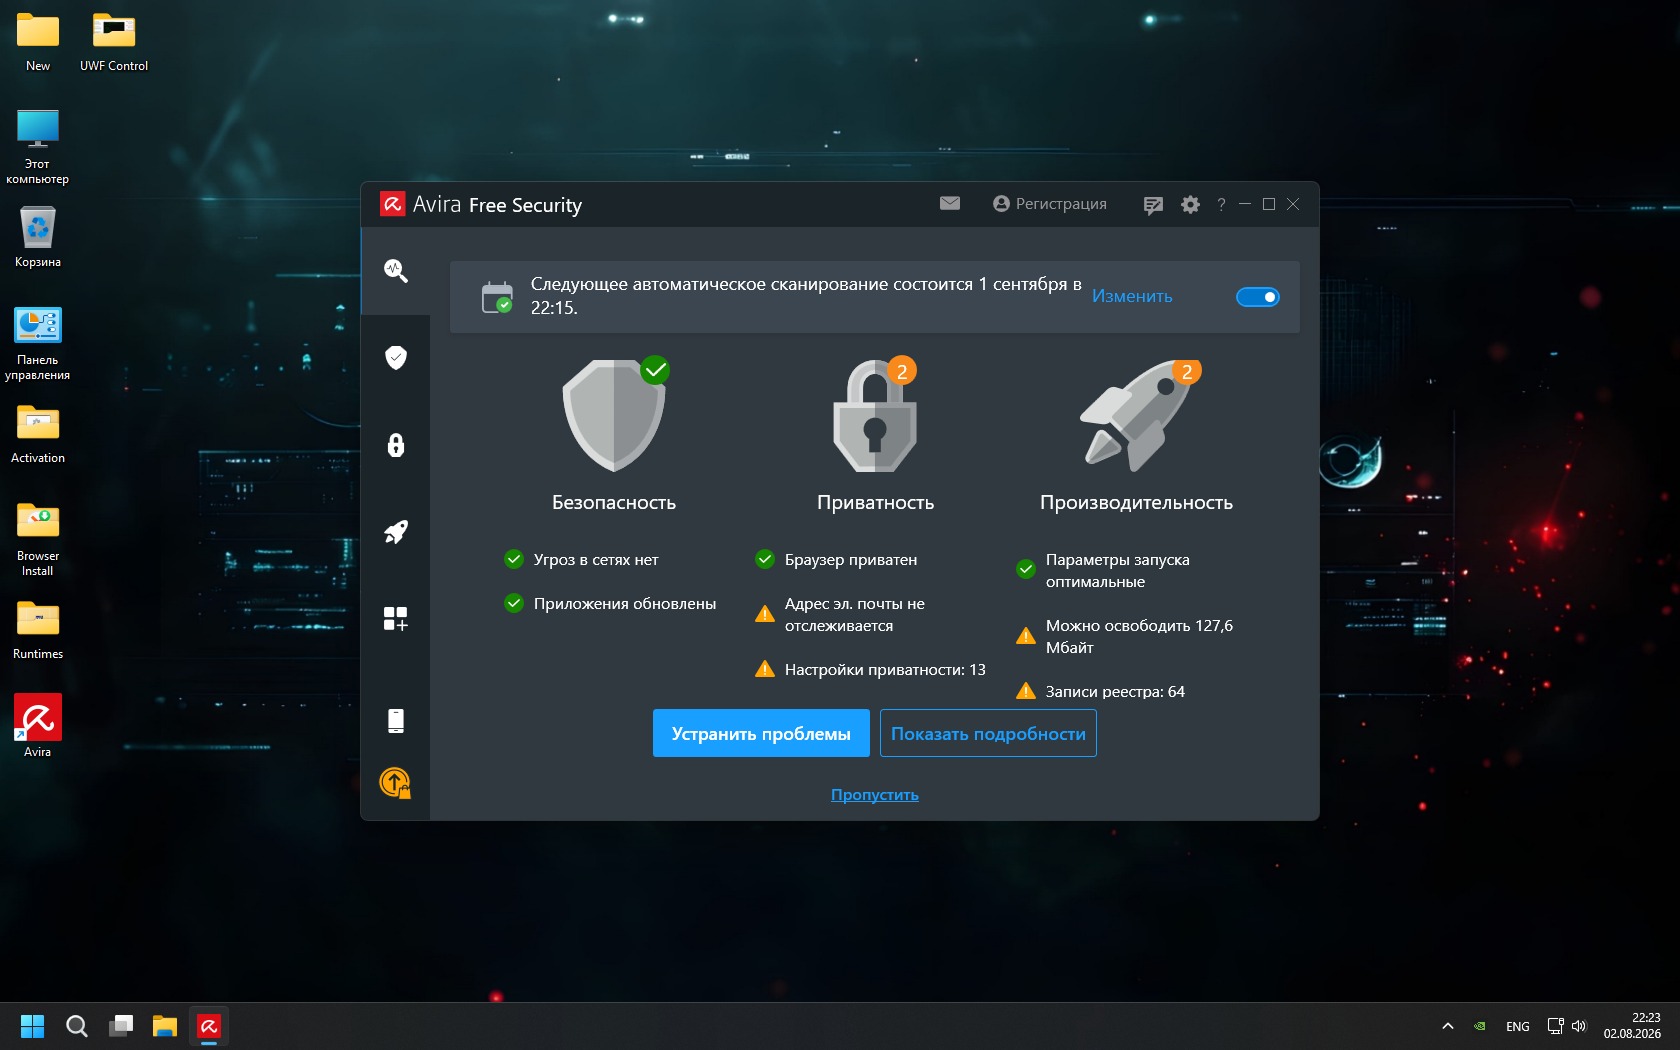The image size is (1680, 1050).
Task: Open the Status scan magnifier in Avira sidebar
Action: pos(396,270)
